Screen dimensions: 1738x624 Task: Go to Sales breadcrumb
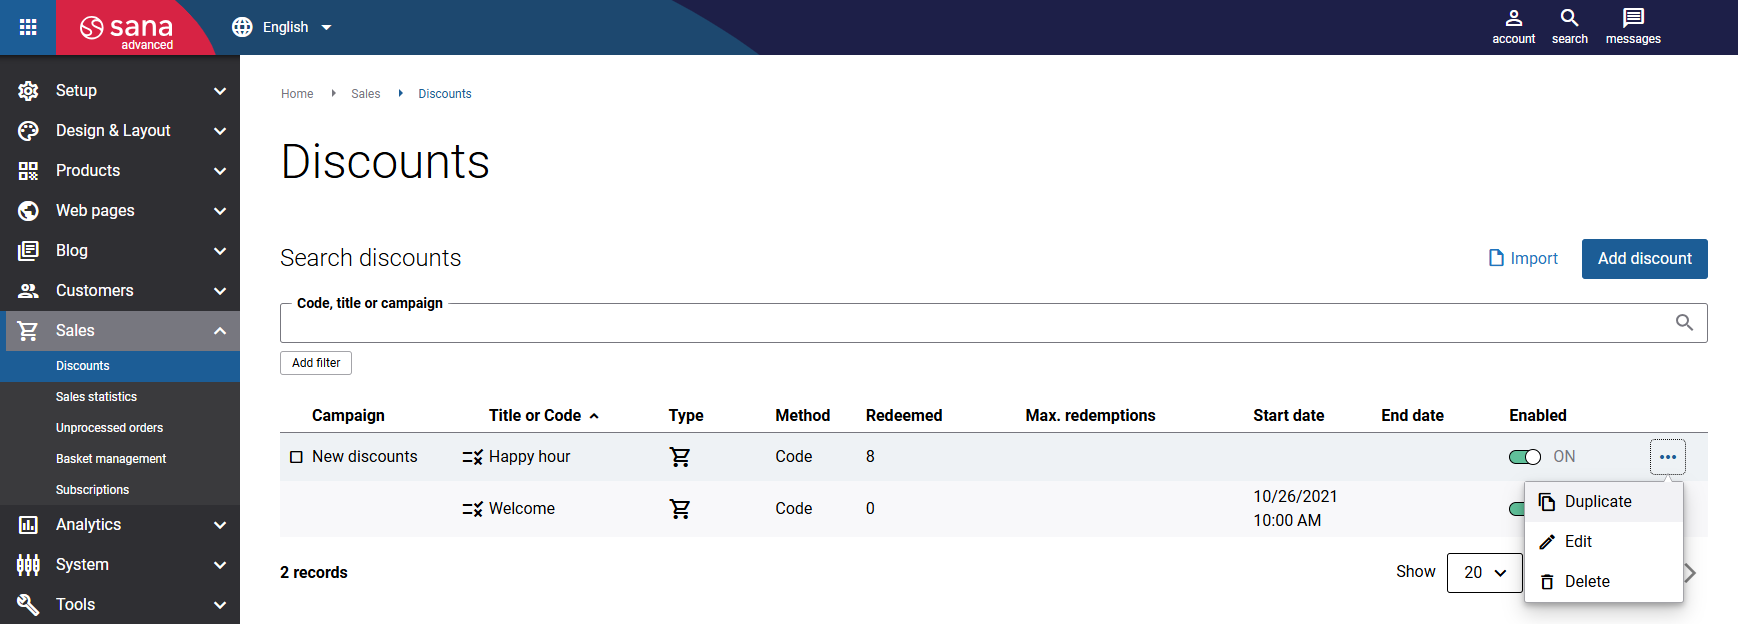click(x=365, y=94)
